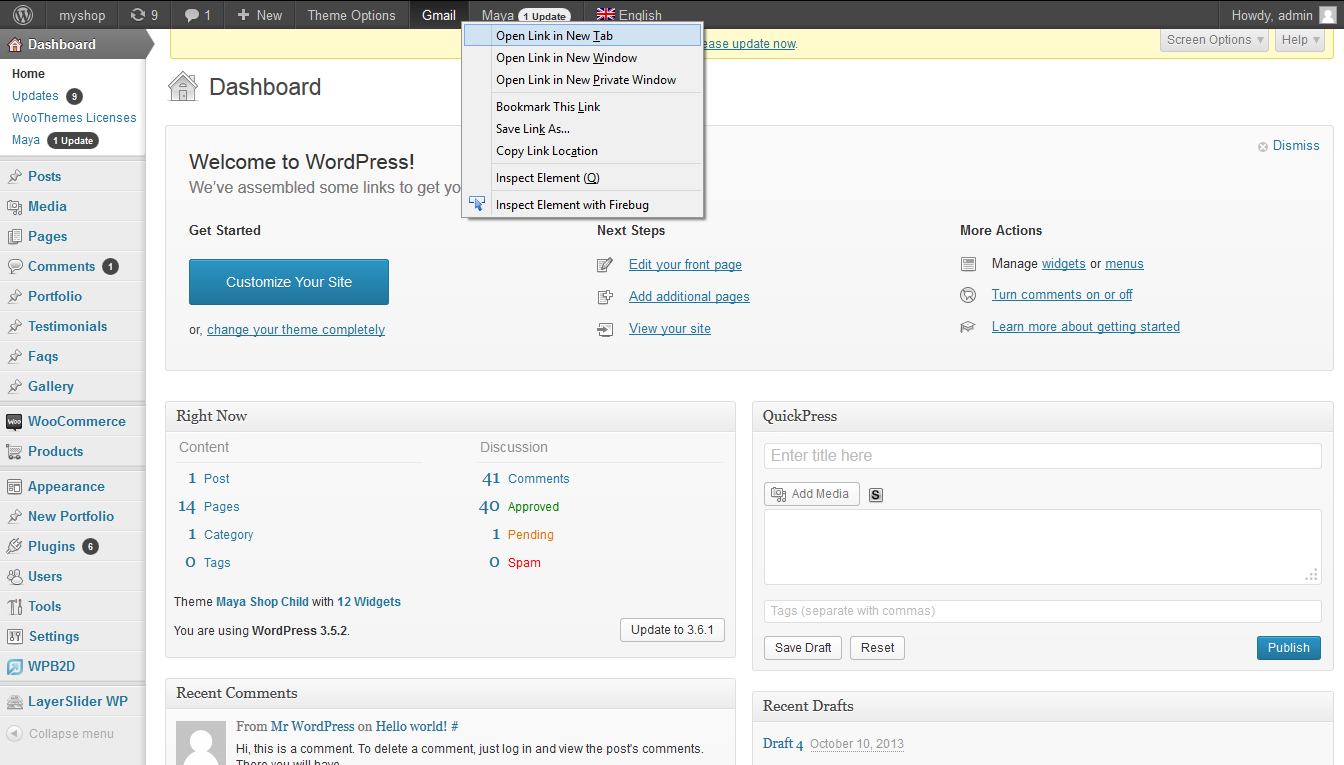Click the Products box icon in sidebar
Viewport: 1344px width, 765px height.
pos(14,451)
